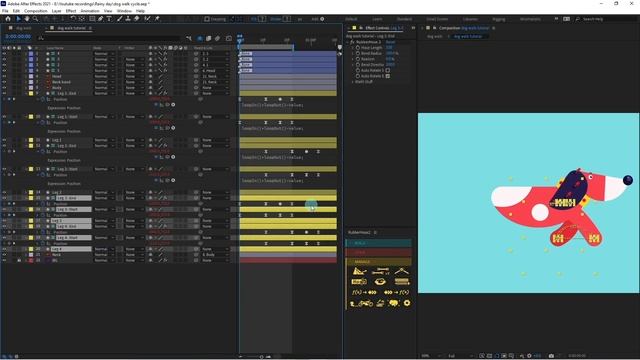Click the timeline playhead time indicator
640x360 pixels.
coord(240,39)
